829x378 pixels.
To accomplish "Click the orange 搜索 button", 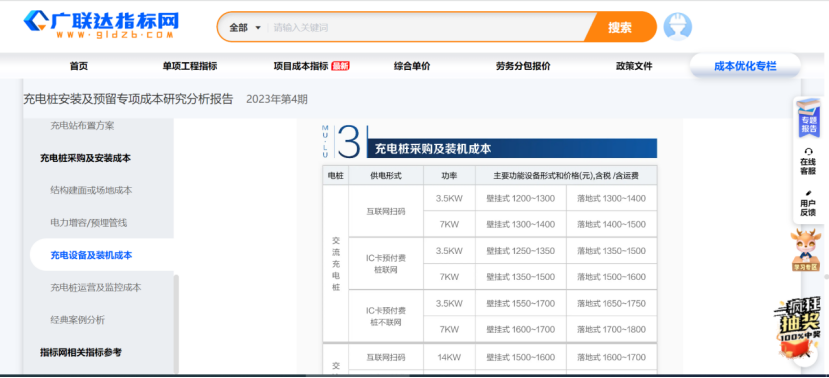I will (x=620, y=27).
